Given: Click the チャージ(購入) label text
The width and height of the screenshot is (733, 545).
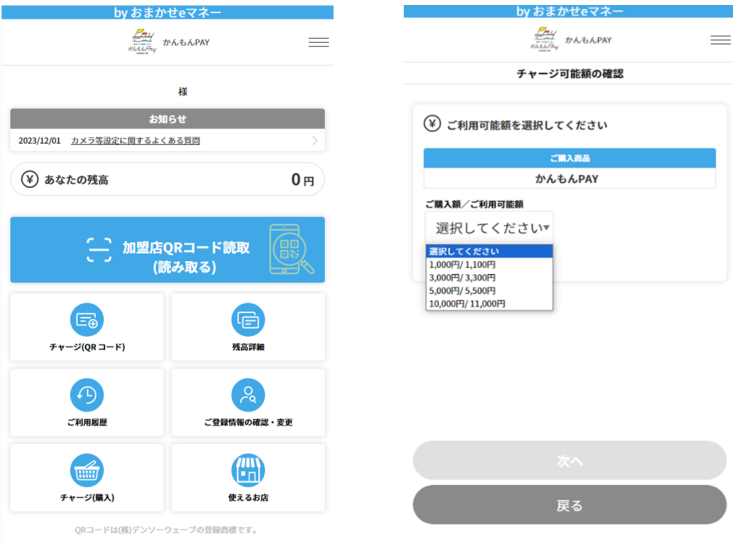Looking at the screenshot, I should coord(87,497).
